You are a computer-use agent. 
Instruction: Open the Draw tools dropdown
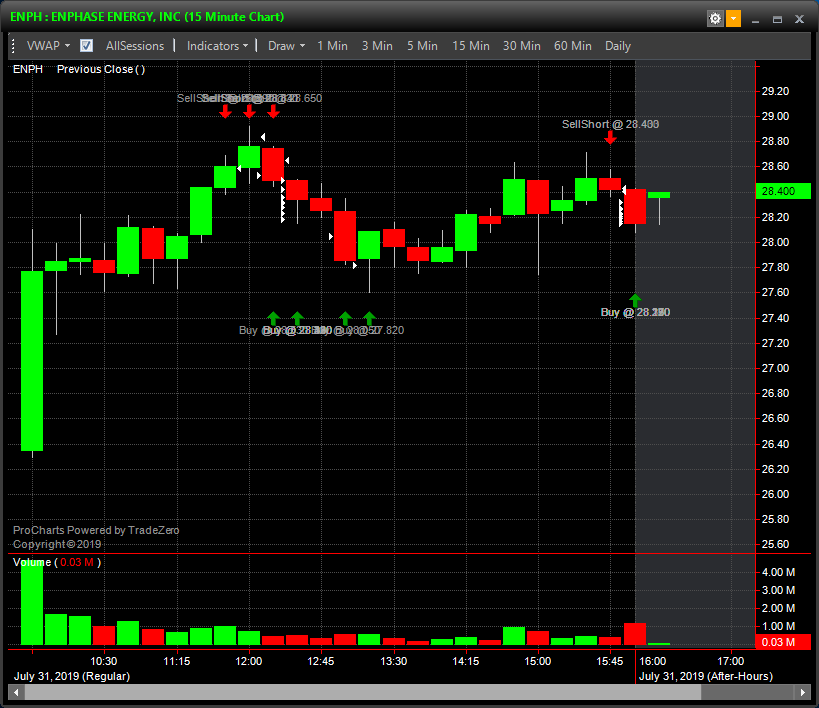tap(286, 46)
